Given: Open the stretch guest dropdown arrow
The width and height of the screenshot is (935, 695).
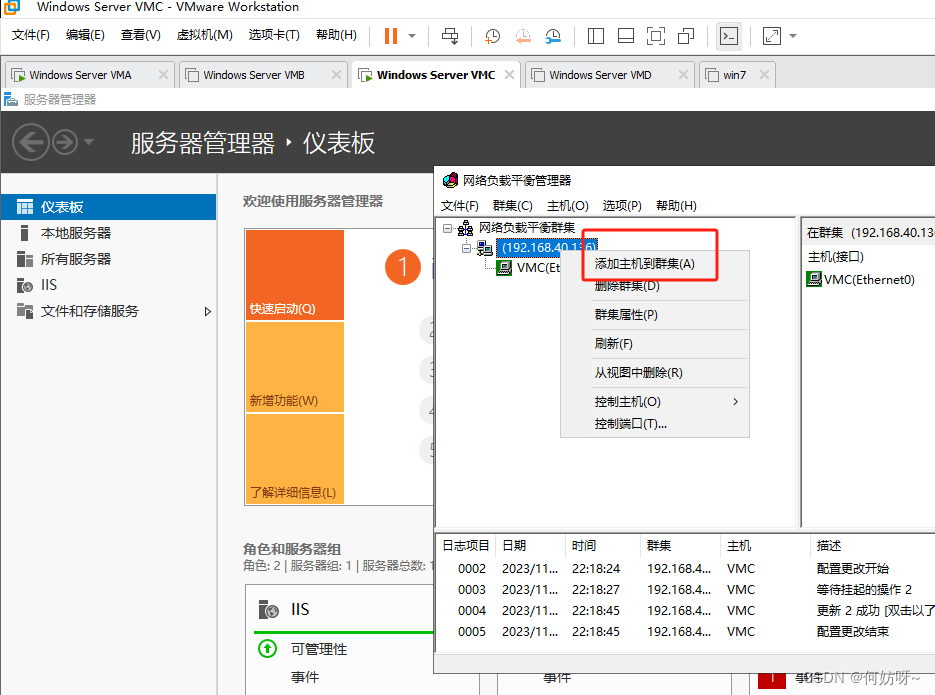Looking at the screenshot, I should (x=793, y=36).
